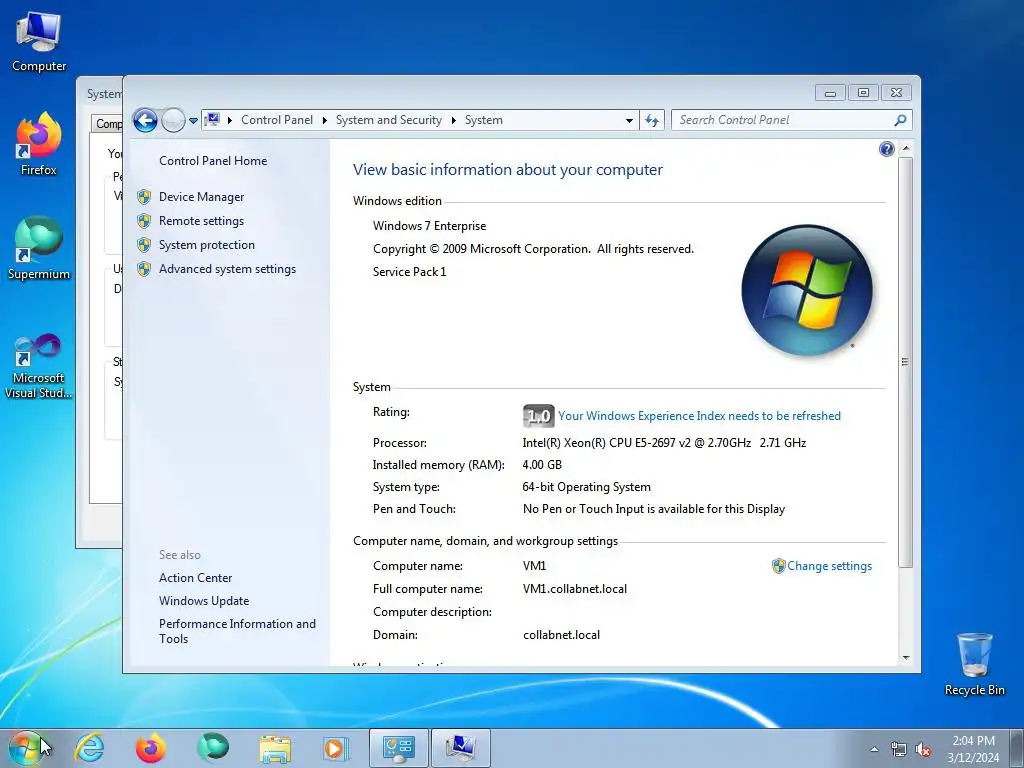Screen dimensions: 1024x768
Task: Click the Advanced system settings shield icon
Action: [x=144, y=269]
